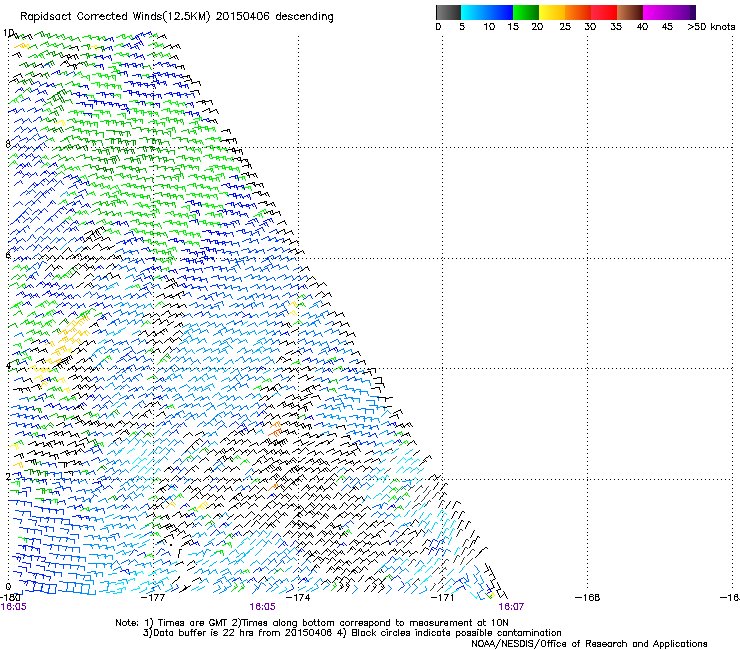Click the '25' legend tick label
Viewport: 740px width, 650px height.
[x=565, y=27]
